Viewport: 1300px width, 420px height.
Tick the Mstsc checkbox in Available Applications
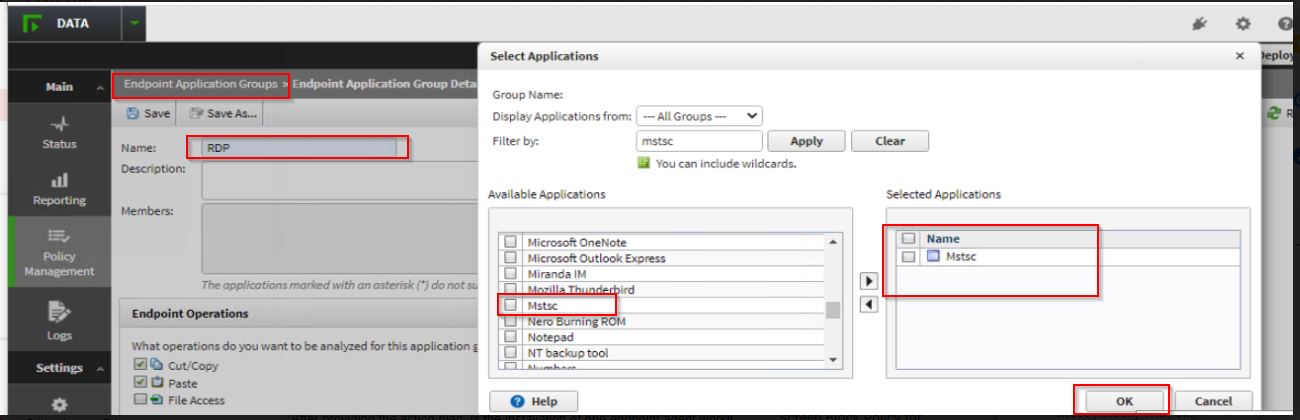pos(511,305)
